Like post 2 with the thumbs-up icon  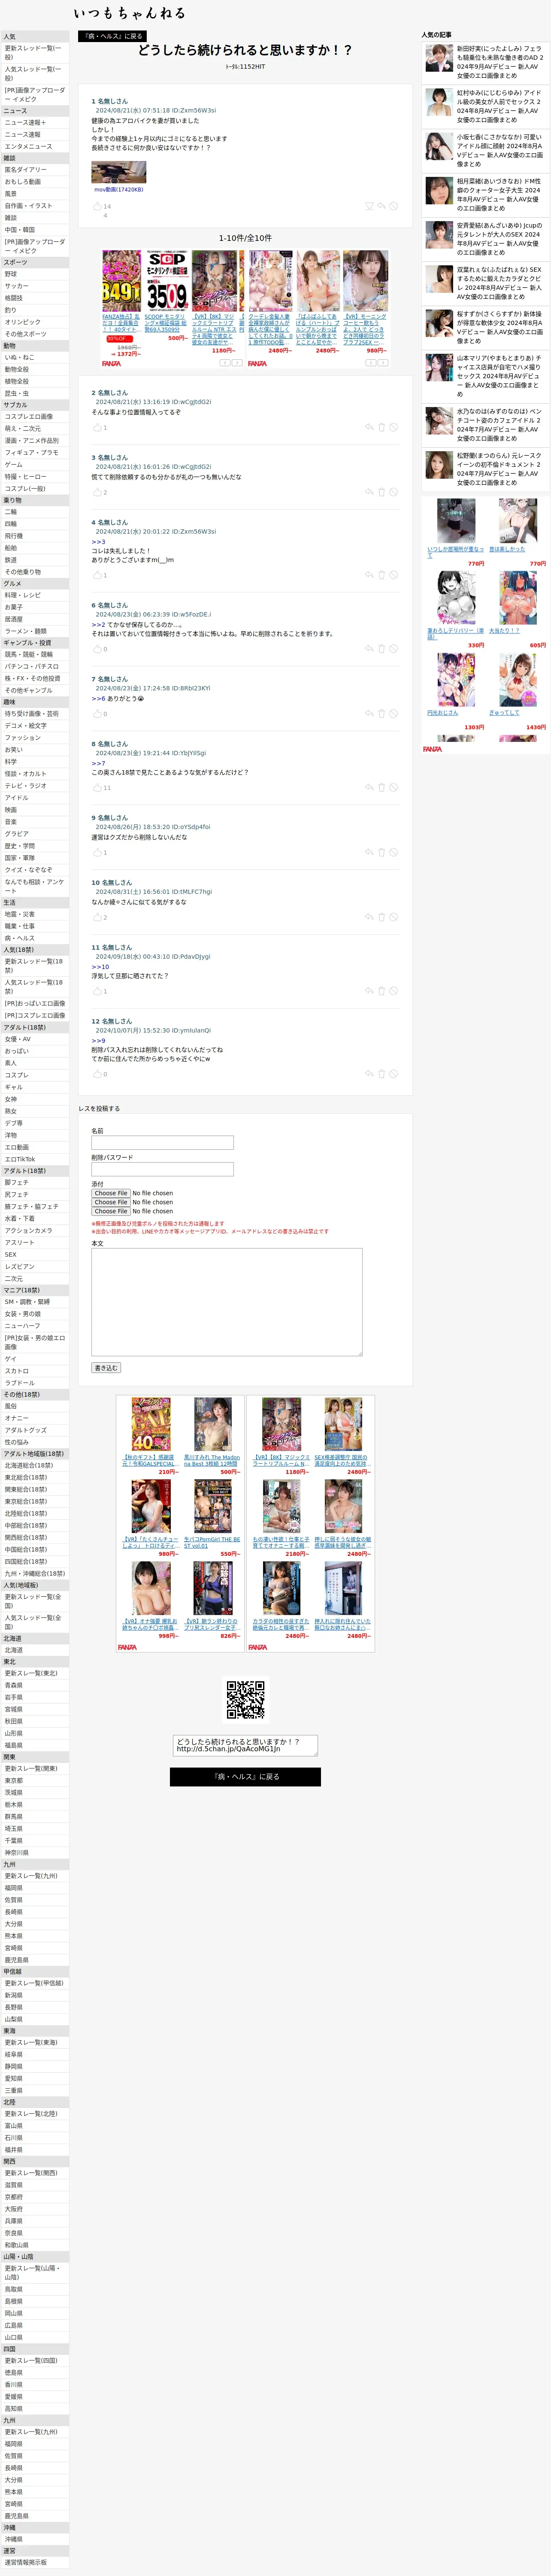(97, 427)
